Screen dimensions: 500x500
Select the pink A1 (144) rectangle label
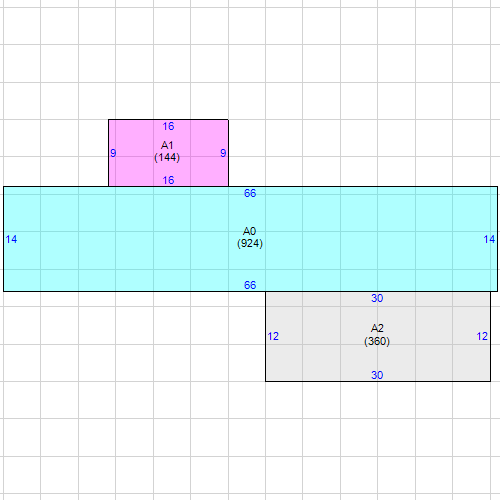pos(167,151)
